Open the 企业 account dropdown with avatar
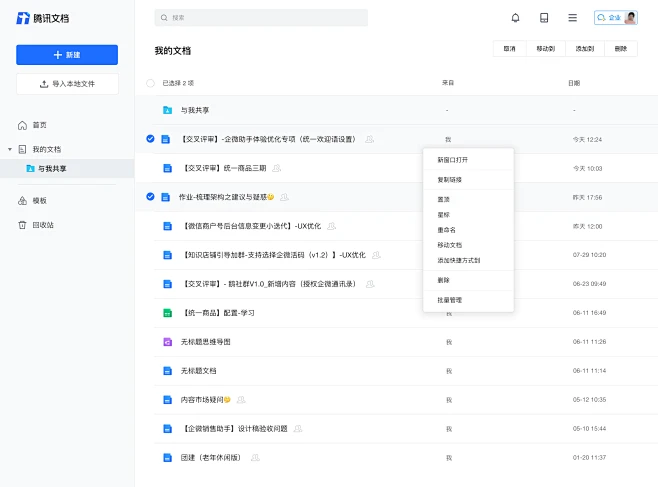 pos(615,18)
